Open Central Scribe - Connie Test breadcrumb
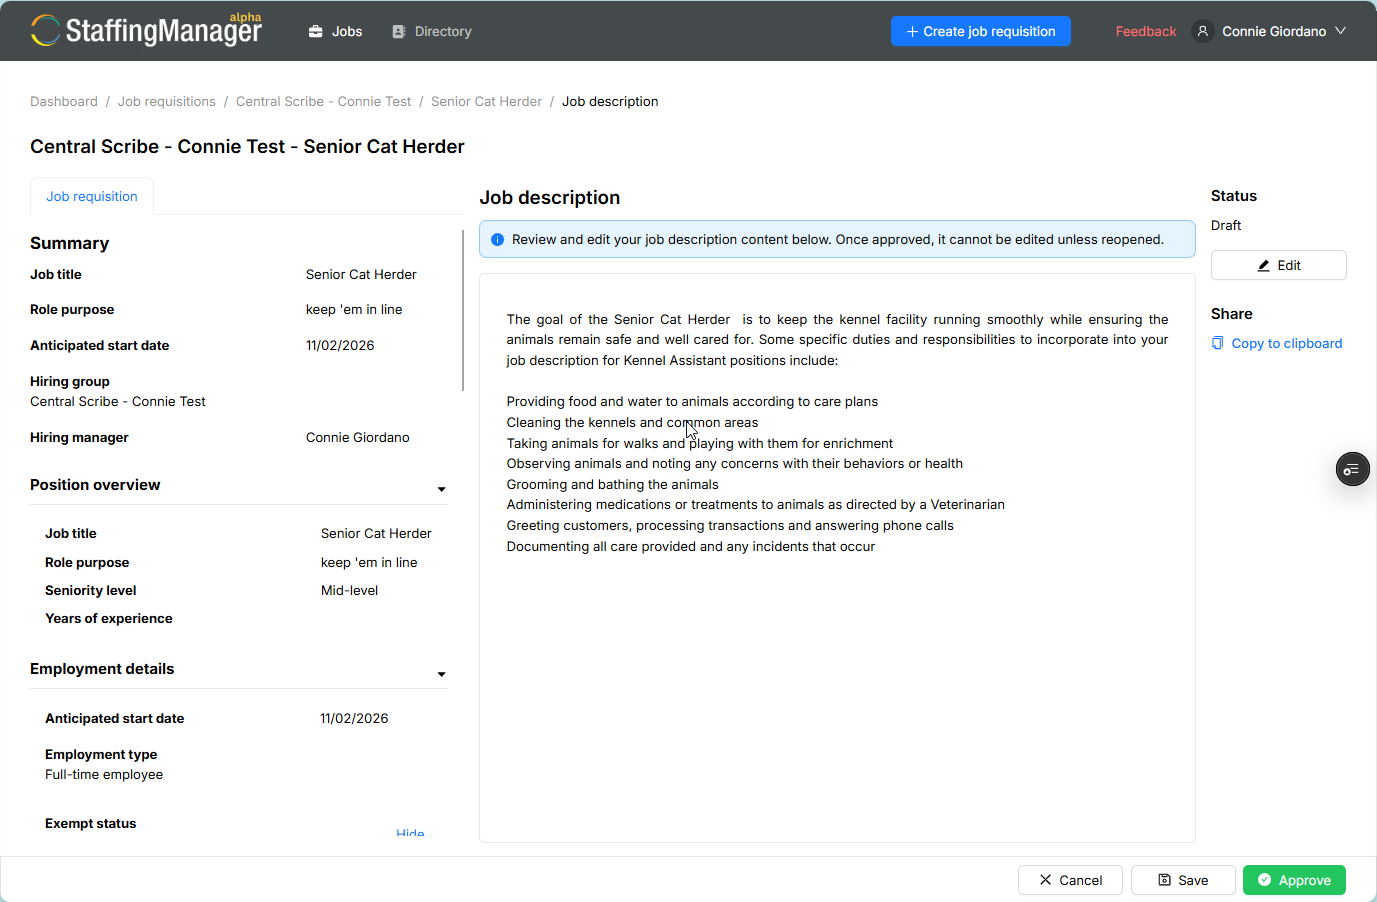Screen dimensions: 1377x902 (x=324, y=101)
